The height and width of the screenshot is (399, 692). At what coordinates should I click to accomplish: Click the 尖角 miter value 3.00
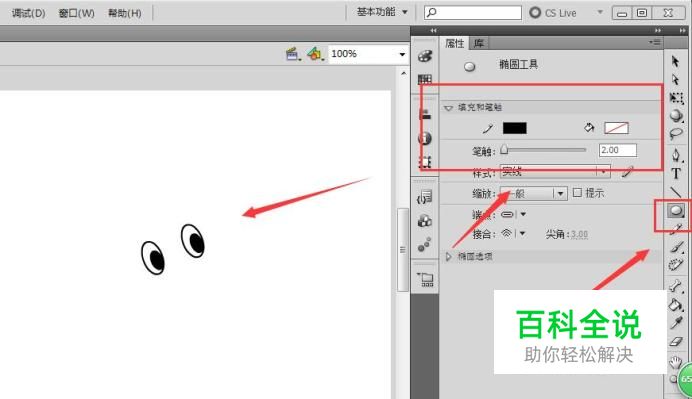579,234
